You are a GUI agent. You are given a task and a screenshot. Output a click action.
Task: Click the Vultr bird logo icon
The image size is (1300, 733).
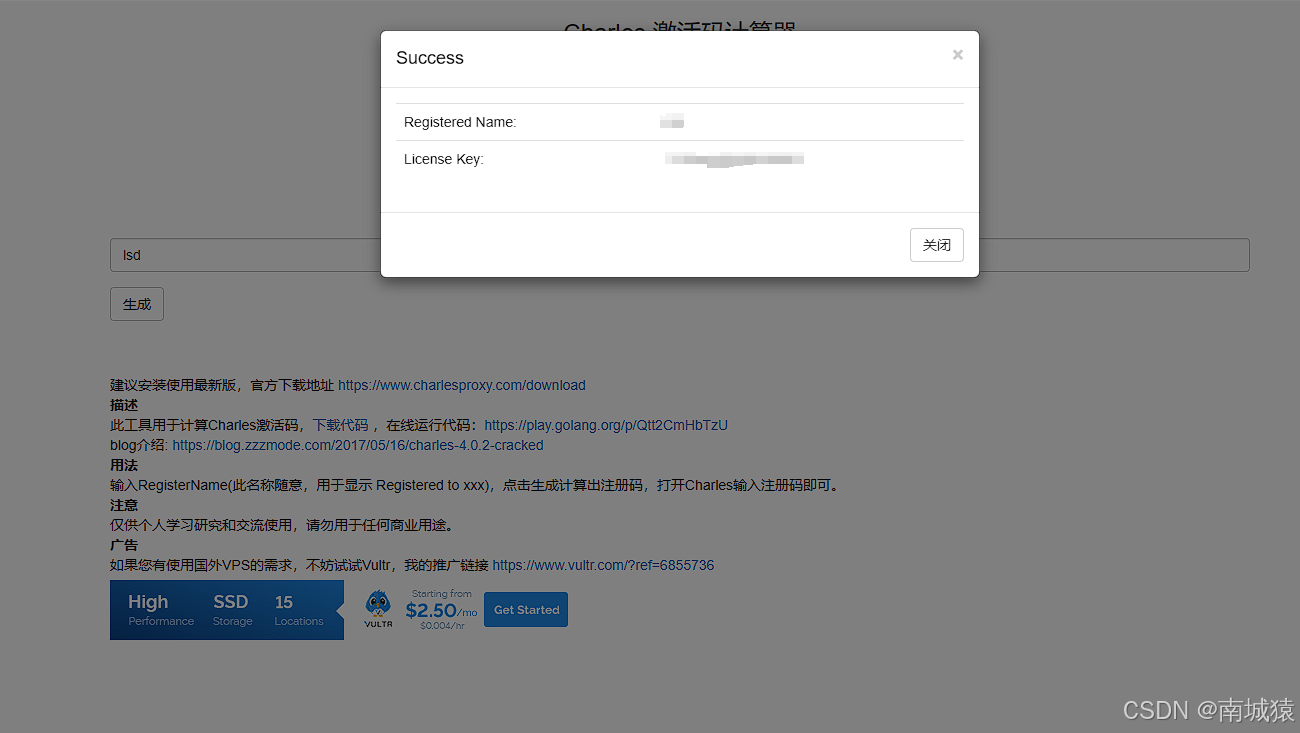(x=378, y=608)
